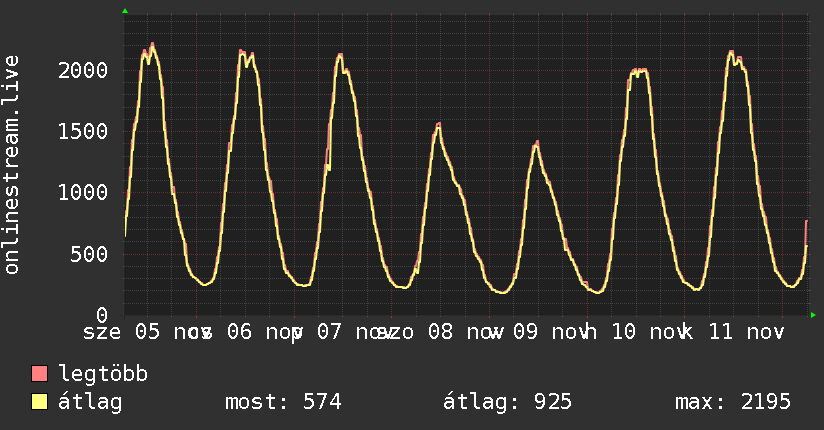The width and height of the screenshot is (824, 430).
Task: Click the green arrow atop the y-axis
Action: (125, 11)
